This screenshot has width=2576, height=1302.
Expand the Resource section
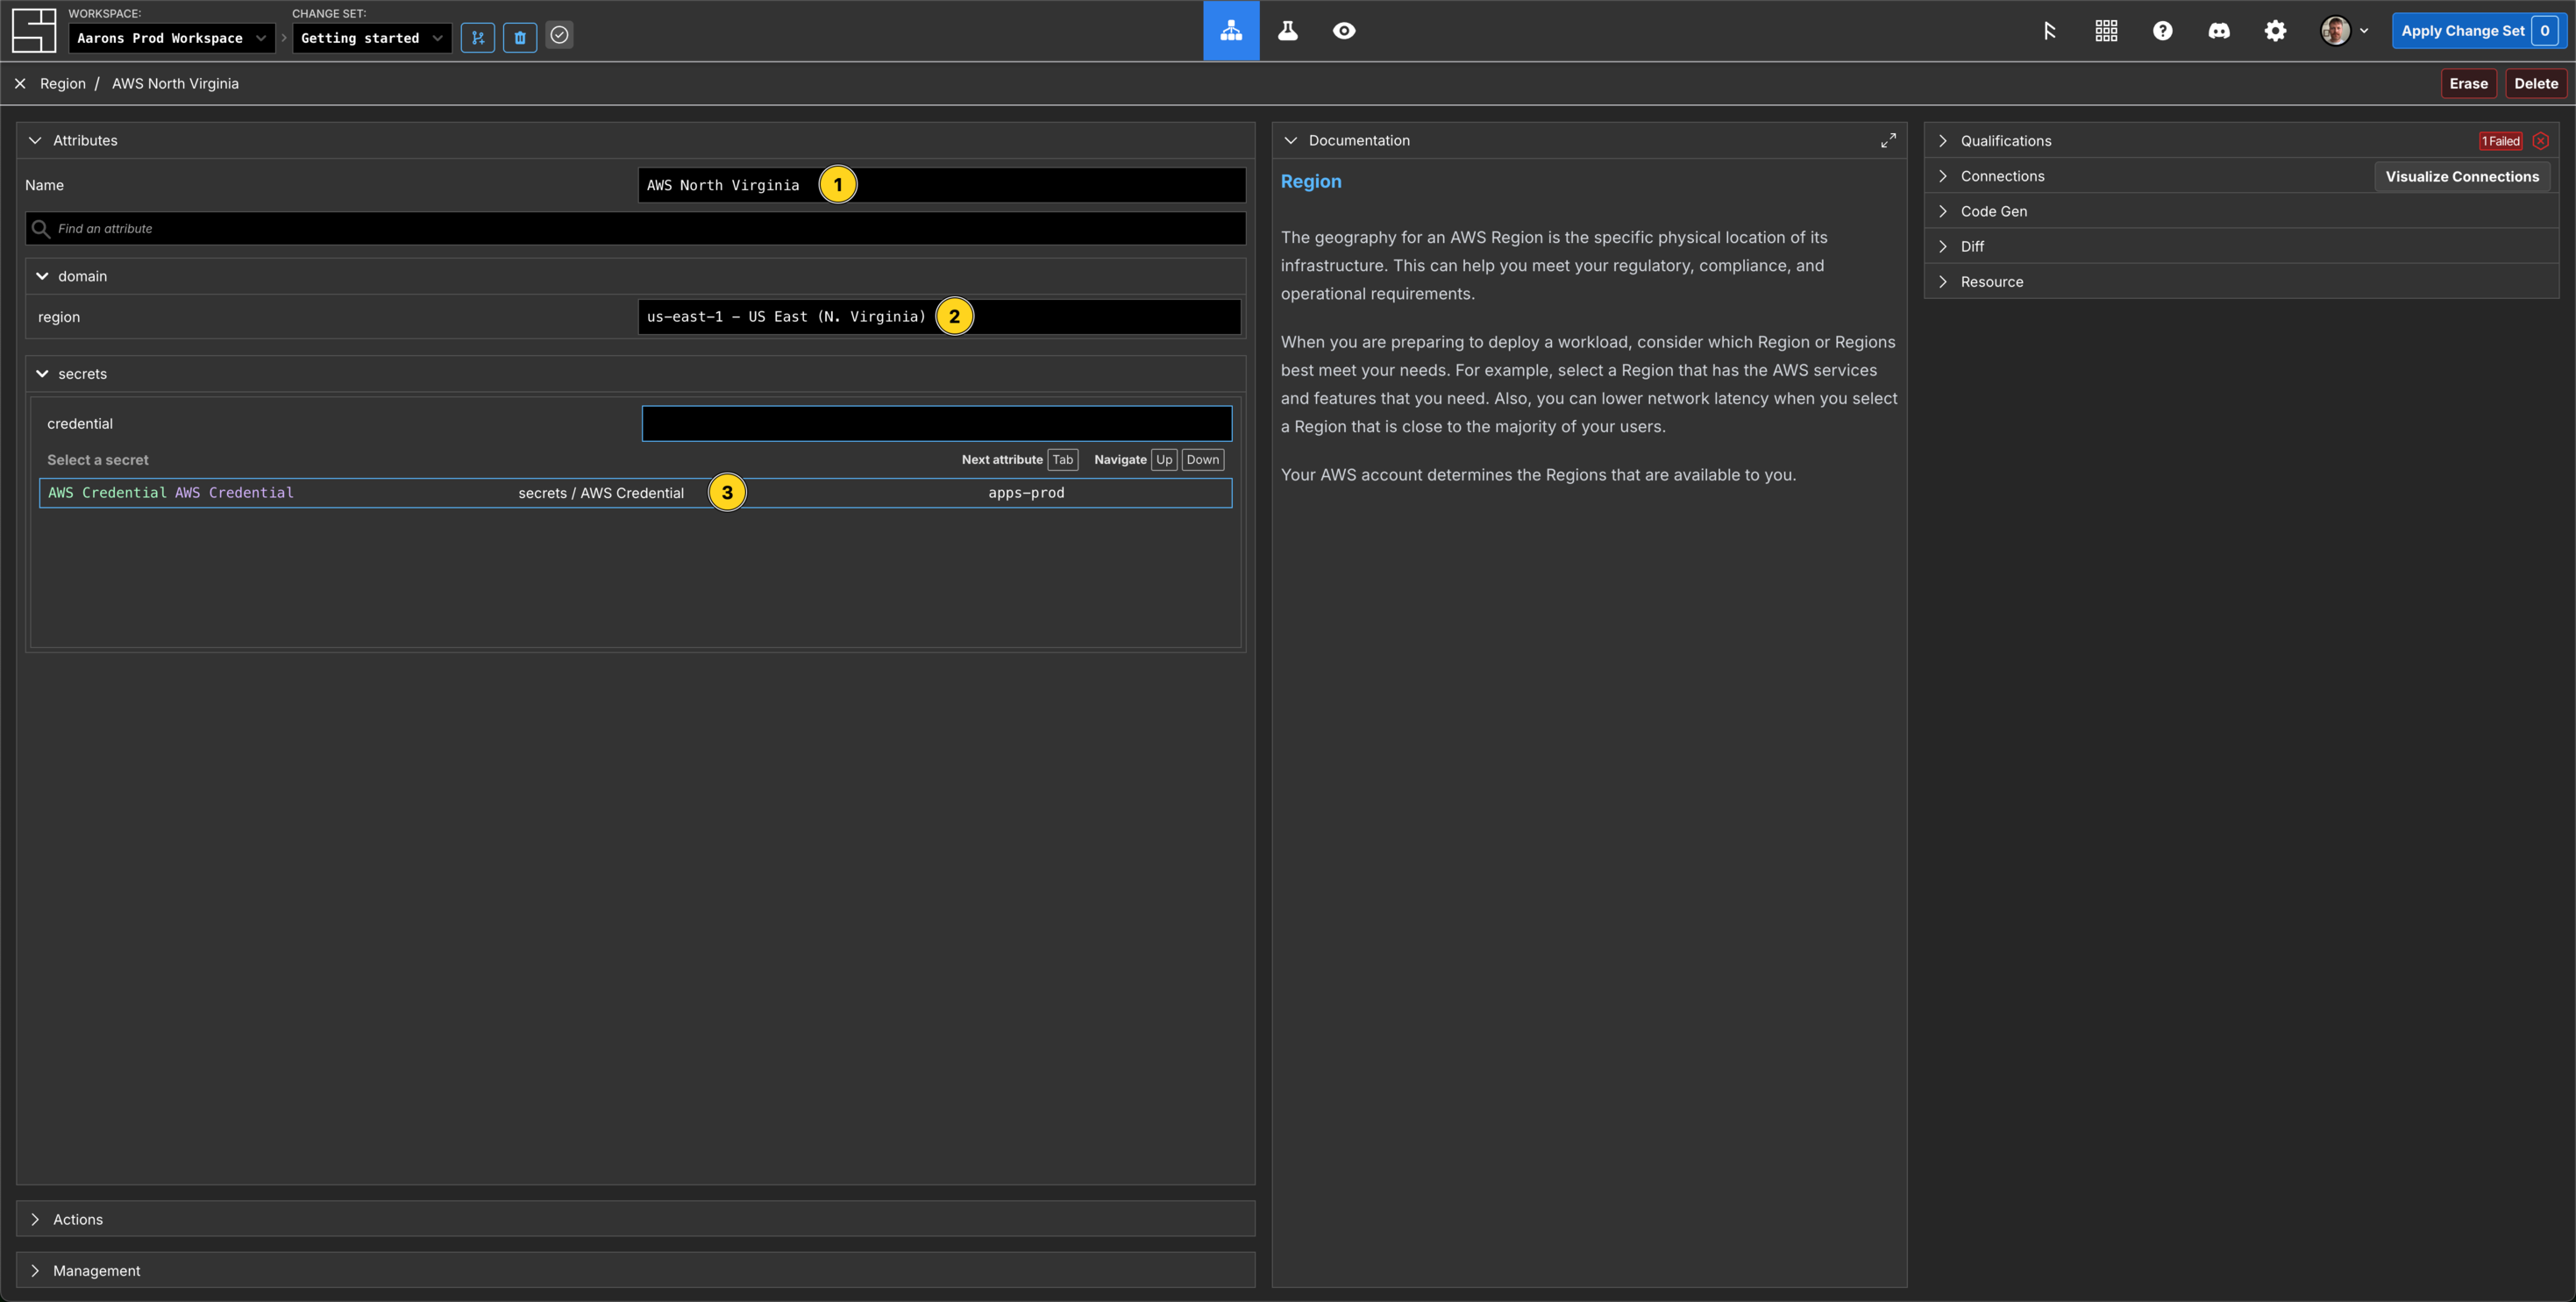(x=1942, y=282)
